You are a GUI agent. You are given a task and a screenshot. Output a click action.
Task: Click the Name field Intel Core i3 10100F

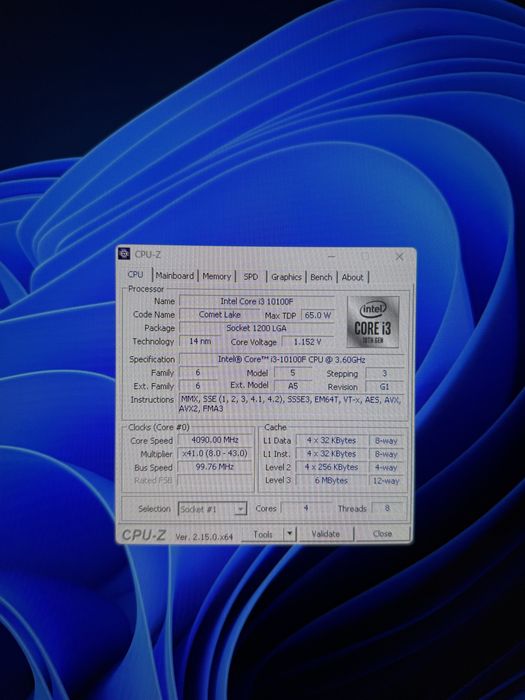[x=257, y=301]
